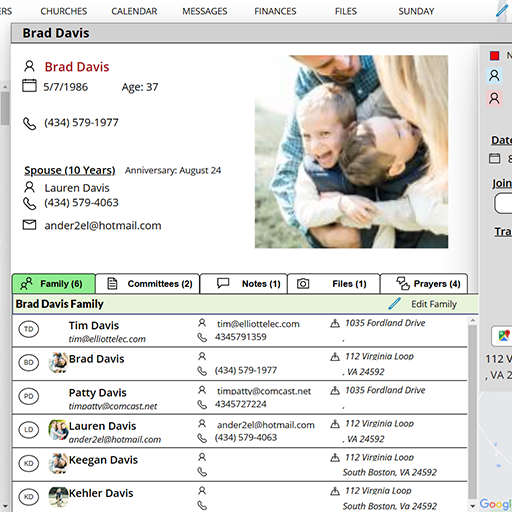
Task: Click the TD initials circle for Tim Davis
Action: [x=29, y=329]
